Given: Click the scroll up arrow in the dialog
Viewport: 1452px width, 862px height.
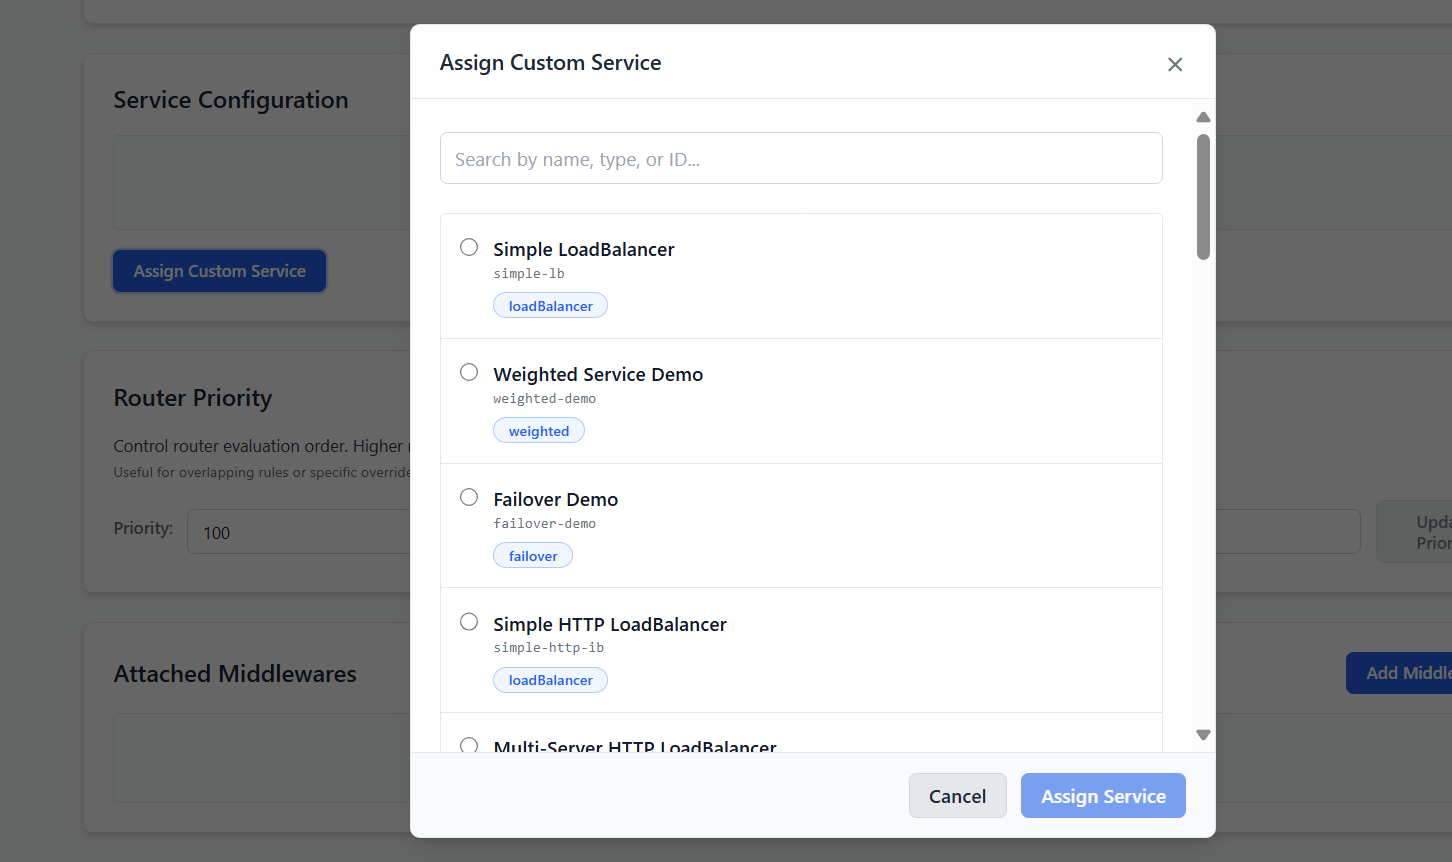Looking at the screenshot, I should pos(1203,117).
